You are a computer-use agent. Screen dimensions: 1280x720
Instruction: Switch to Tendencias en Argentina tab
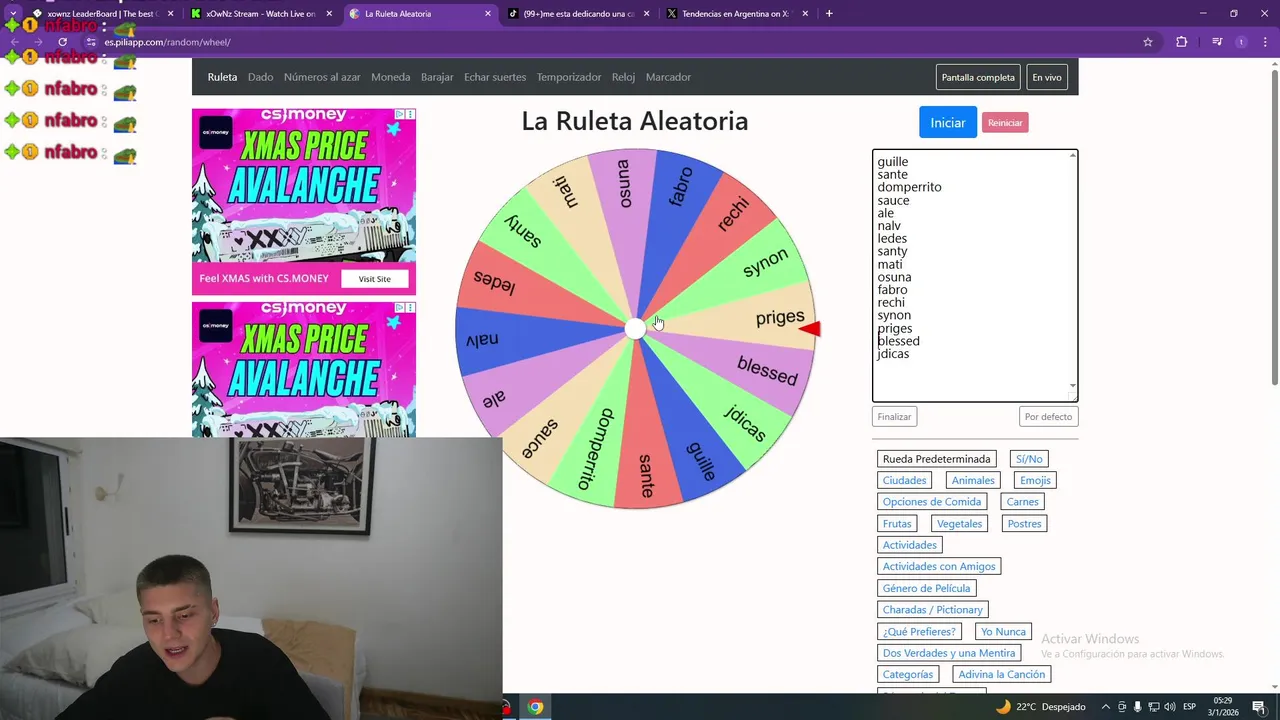736,14
